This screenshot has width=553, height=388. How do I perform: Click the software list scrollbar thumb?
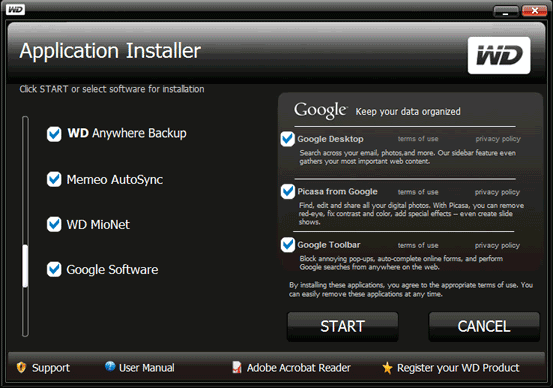(x=25, y=266)
